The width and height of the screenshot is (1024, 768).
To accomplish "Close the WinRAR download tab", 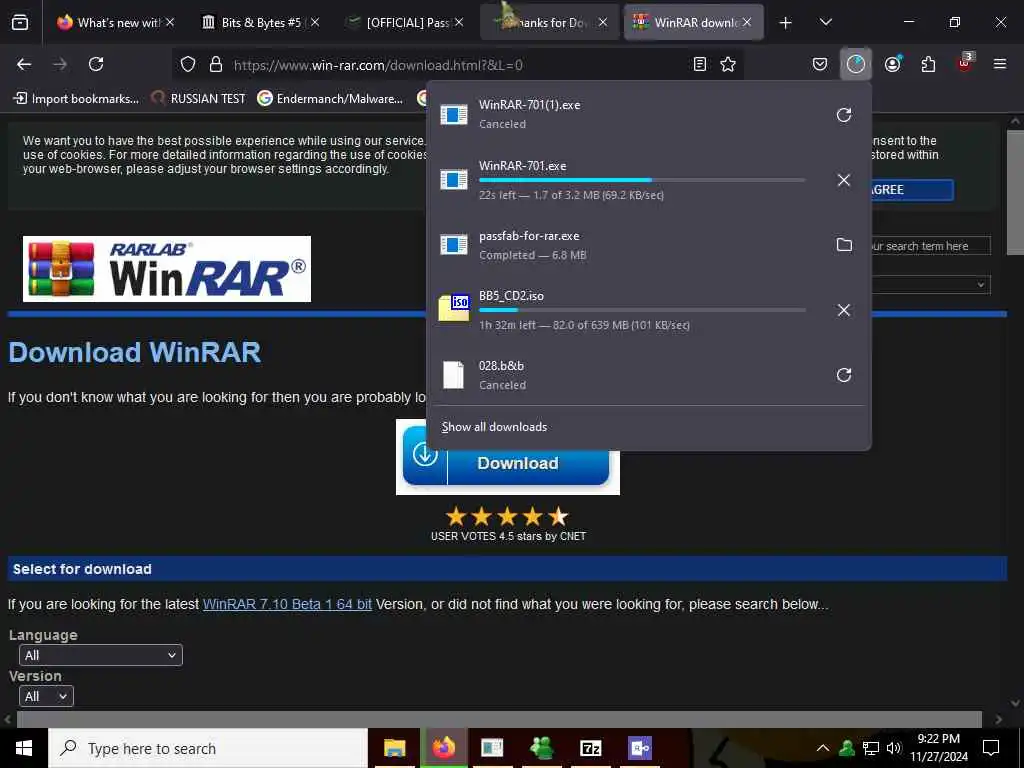I will 746,22.
